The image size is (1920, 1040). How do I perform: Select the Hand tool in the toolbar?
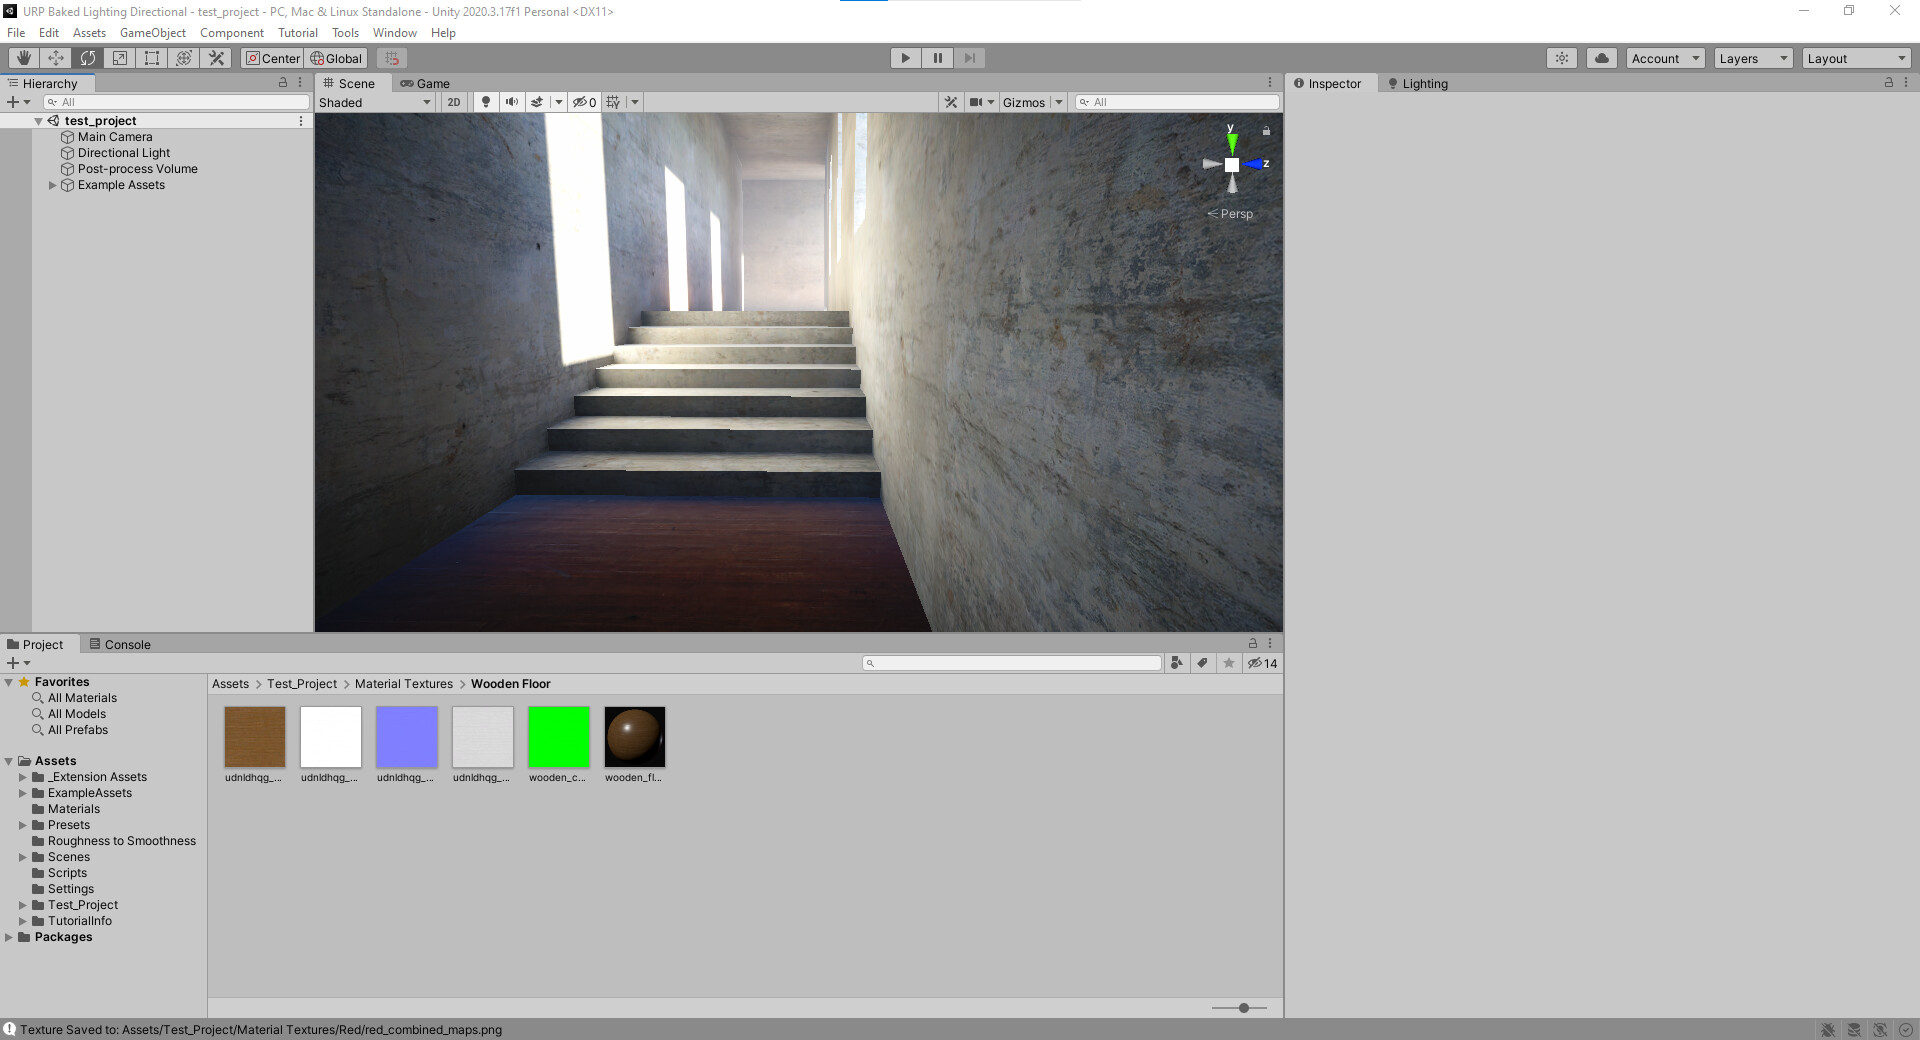[24, 58]
